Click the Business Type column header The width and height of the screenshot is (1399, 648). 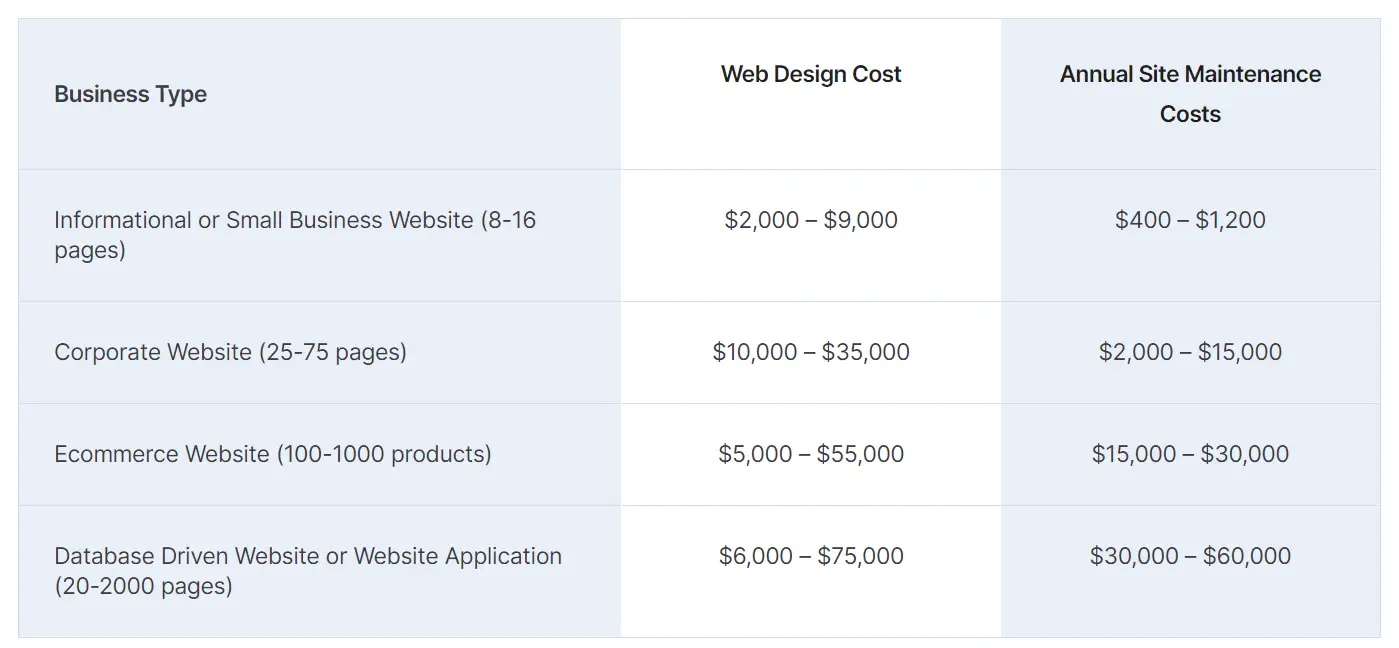[131, 94]
